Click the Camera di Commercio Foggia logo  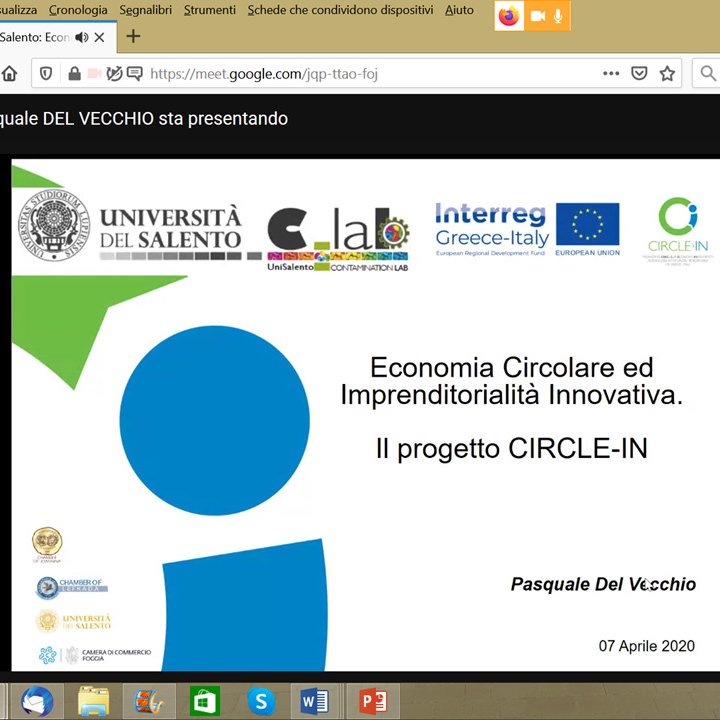(x=95, y=655)
